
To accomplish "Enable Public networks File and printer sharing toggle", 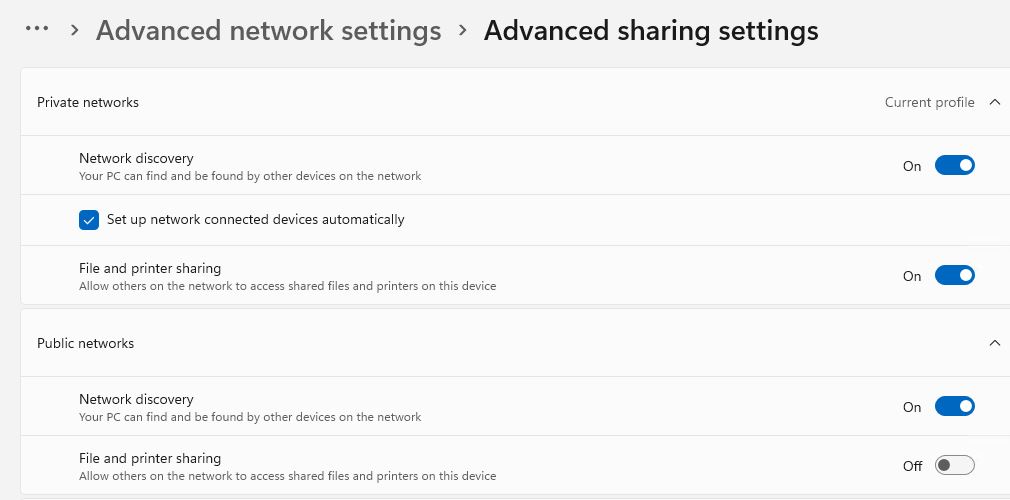I will point(955,465).
